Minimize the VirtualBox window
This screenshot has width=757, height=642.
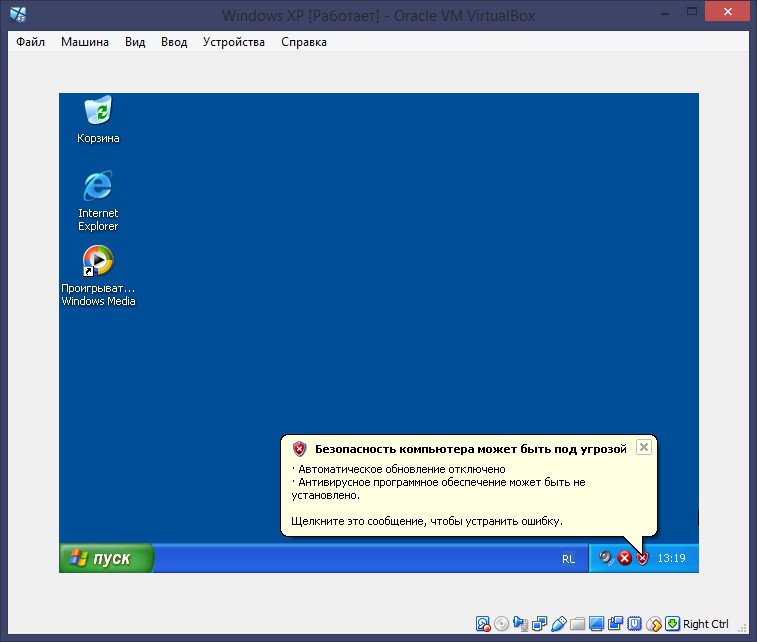pos(665,12)
